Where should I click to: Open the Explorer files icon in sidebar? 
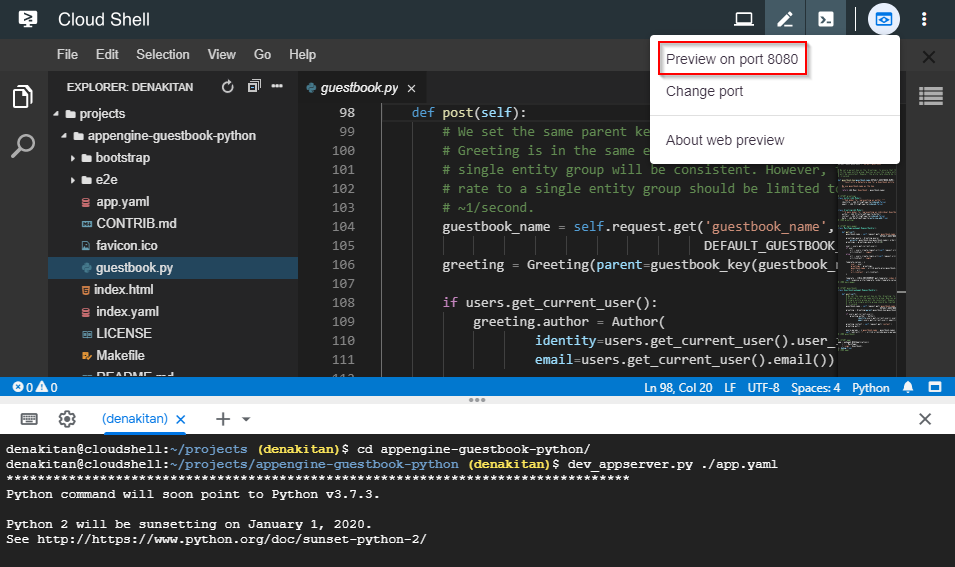click(23, 97)
